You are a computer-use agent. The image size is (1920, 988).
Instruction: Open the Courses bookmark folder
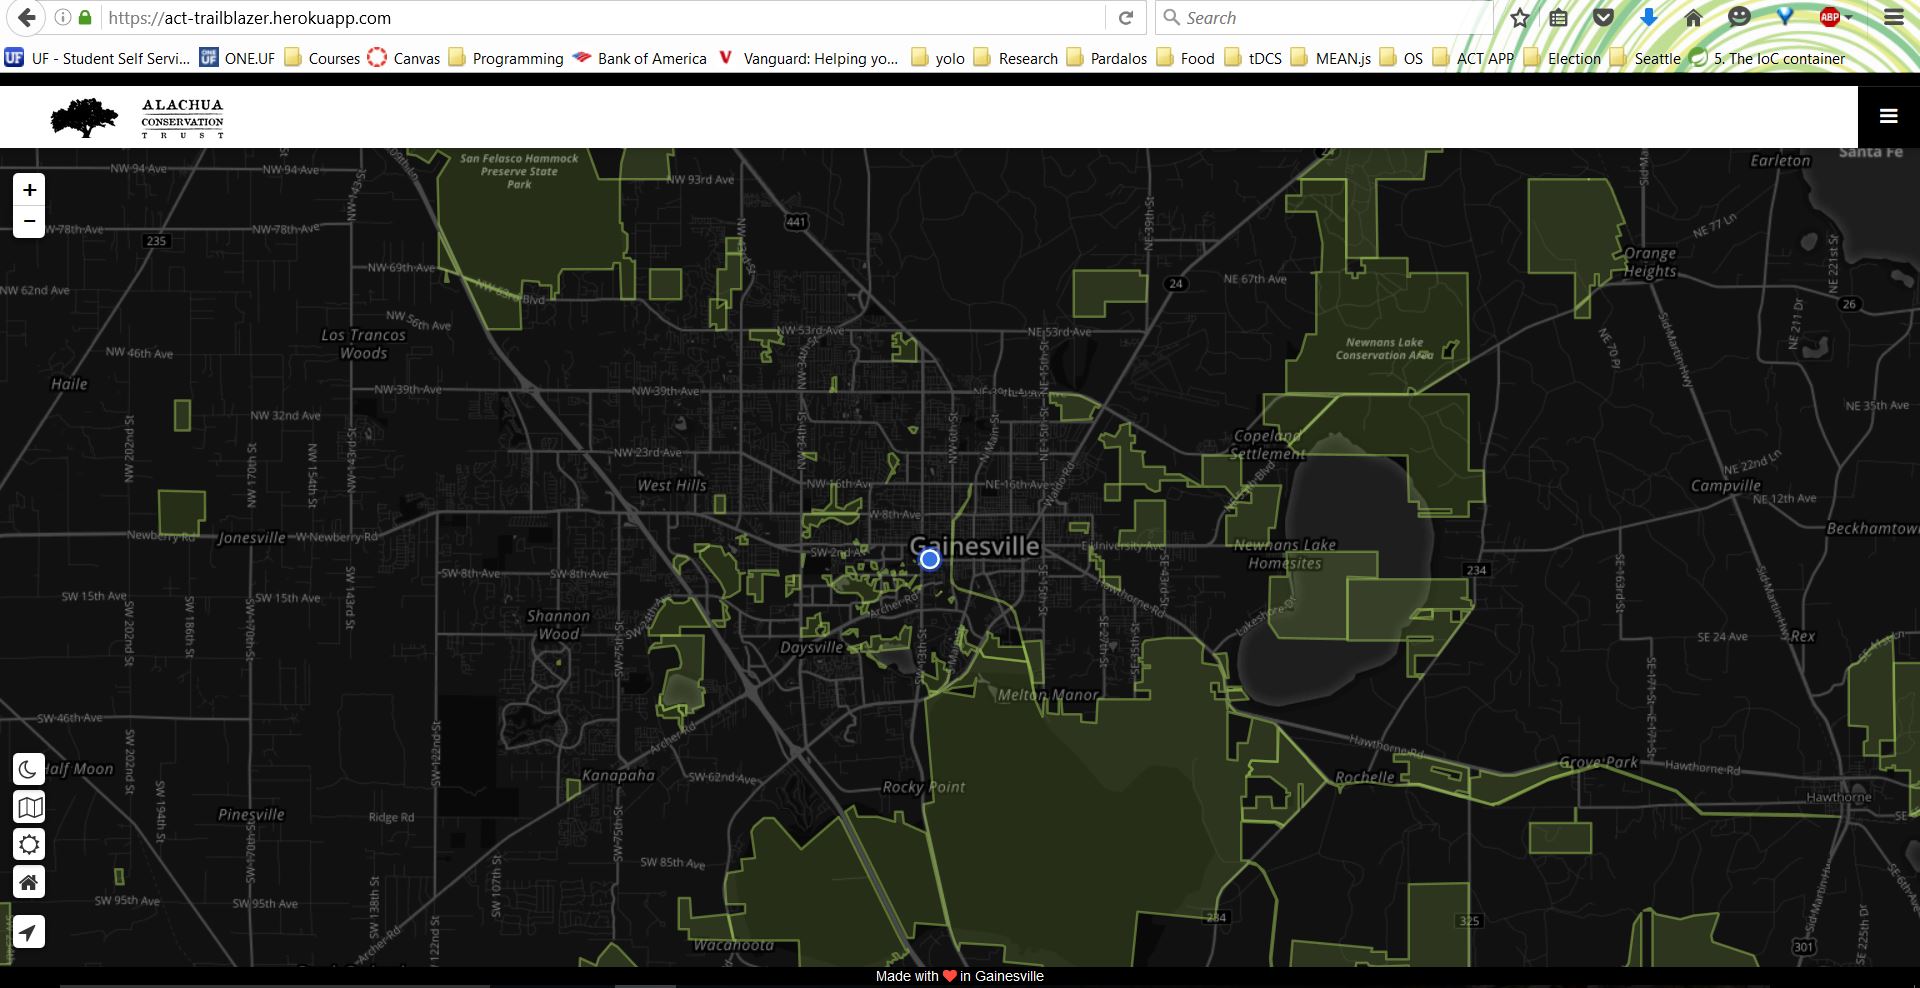322,58
